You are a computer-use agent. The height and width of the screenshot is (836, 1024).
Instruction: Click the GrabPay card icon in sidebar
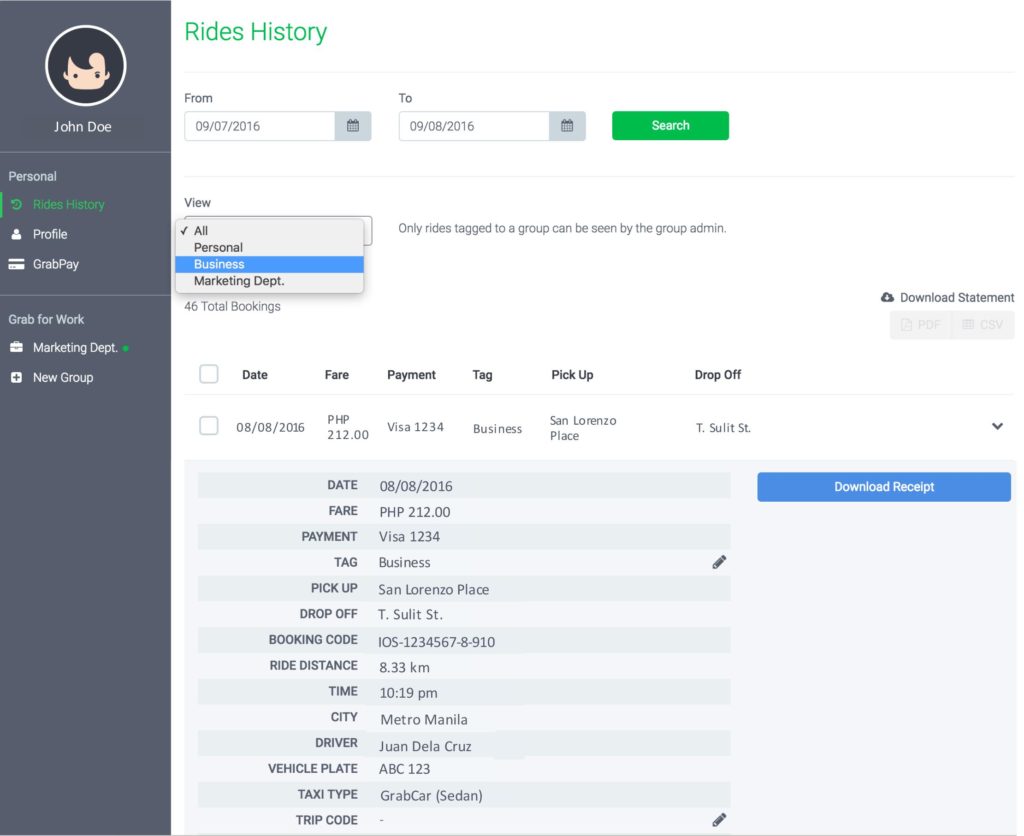tap(16, 265)
